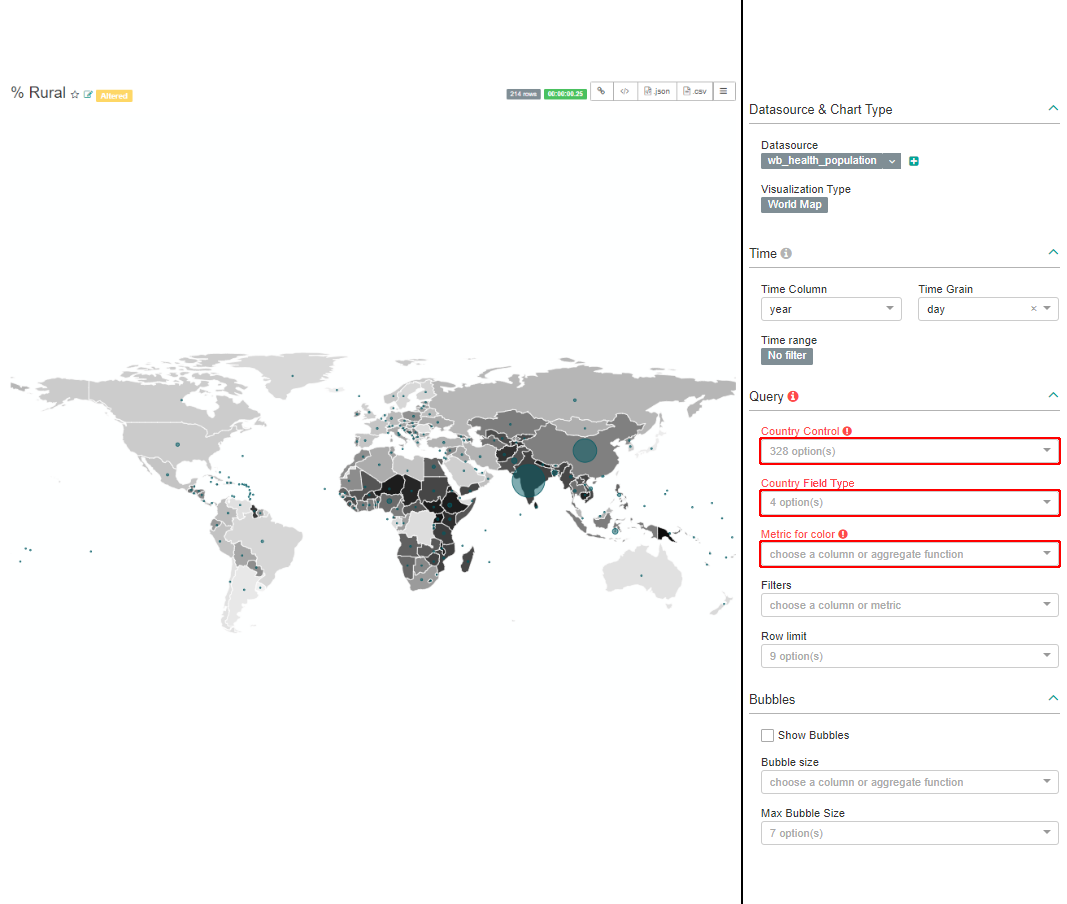The height and width of the screenshot is (904, 1067).
Task: Collapse the Bubbles section
Action: (1052, 698)
